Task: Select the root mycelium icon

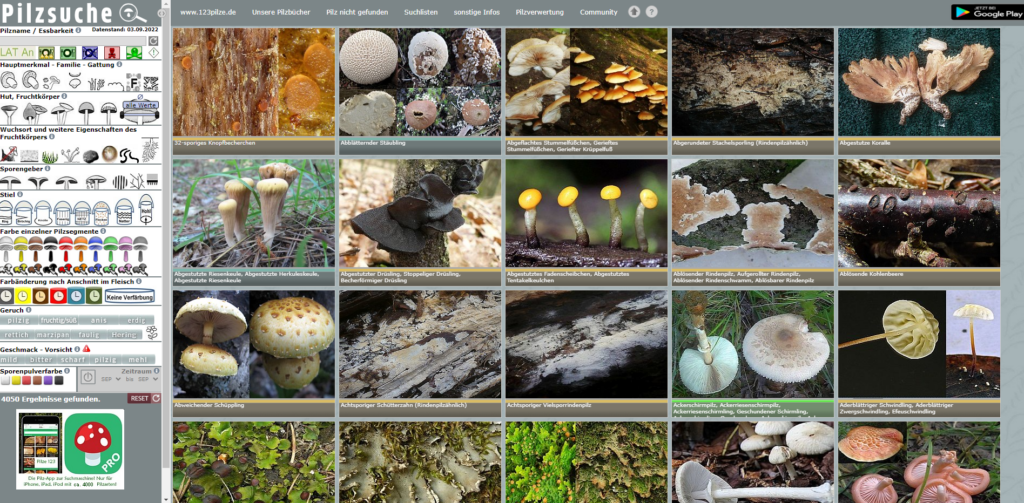Action: (150, 150)
